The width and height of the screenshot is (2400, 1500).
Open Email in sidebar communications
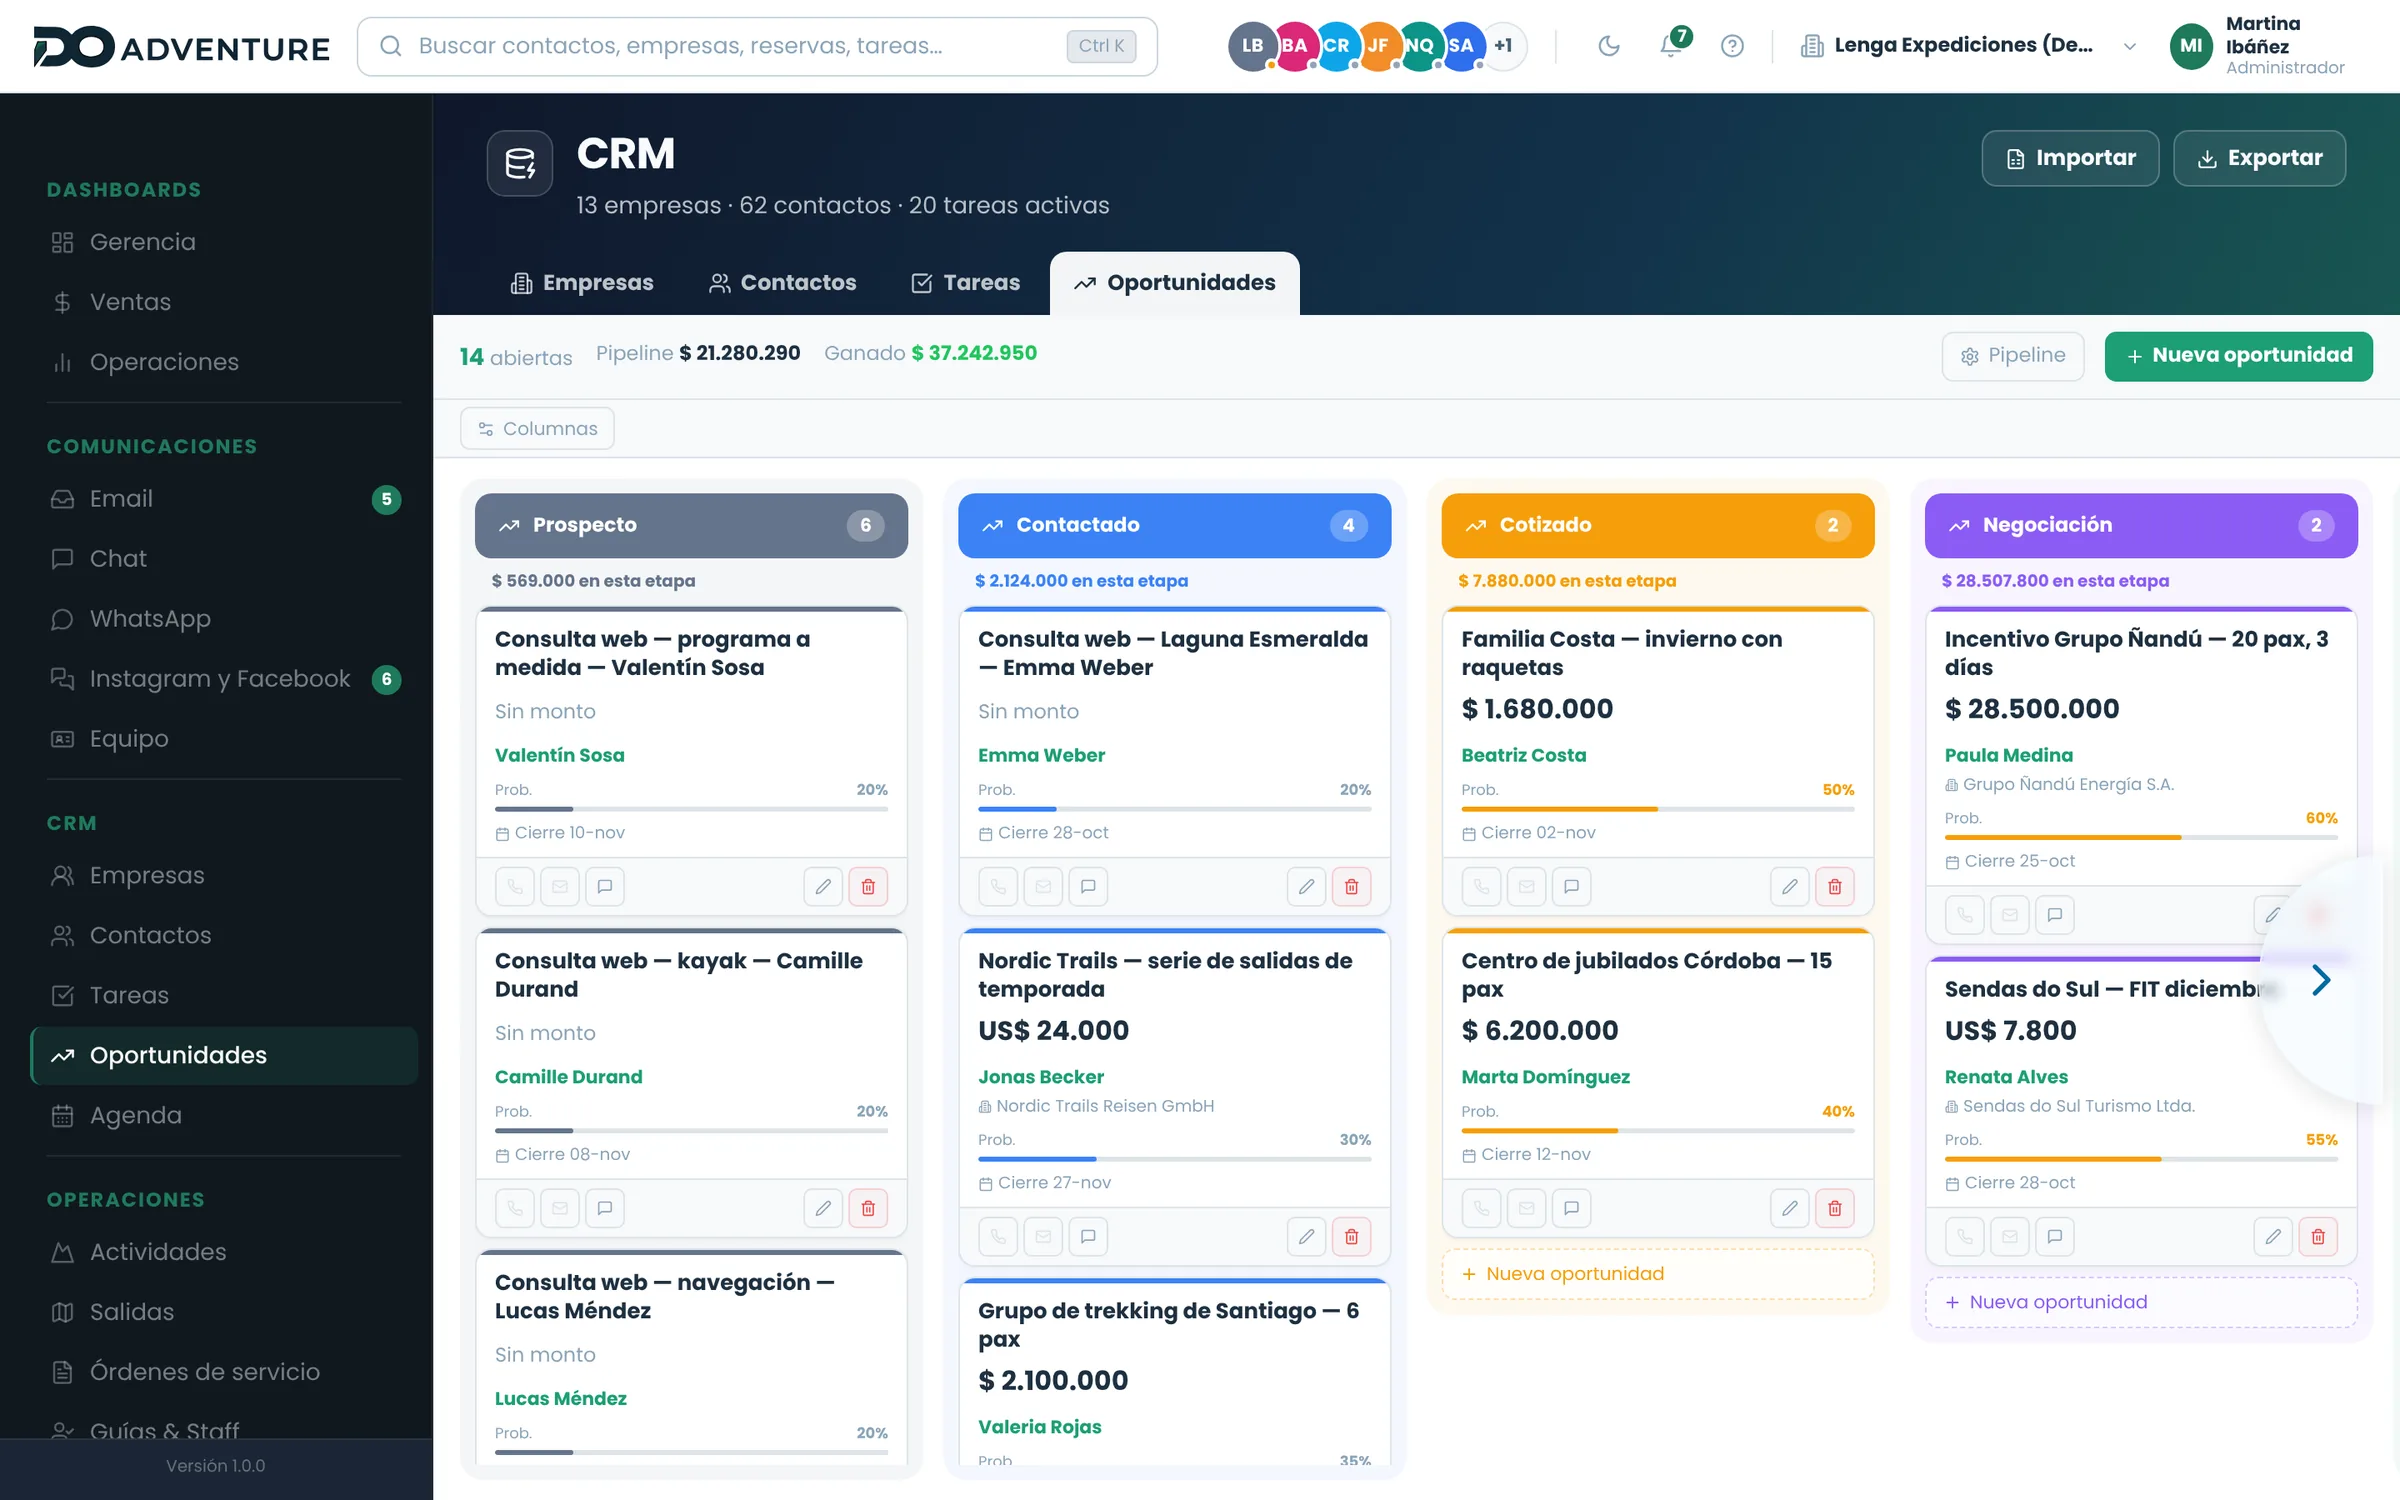[x=225, y=499]
